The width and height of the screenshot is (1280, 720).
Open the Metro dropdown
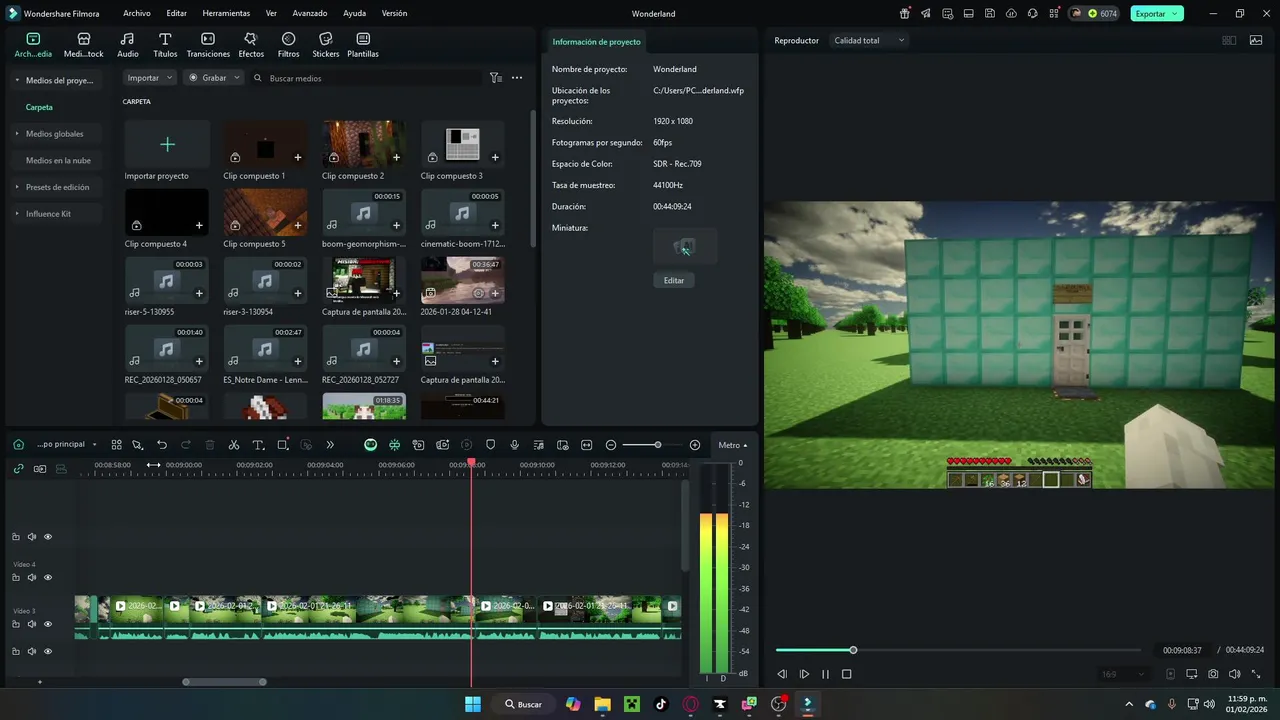pos(732,445)
